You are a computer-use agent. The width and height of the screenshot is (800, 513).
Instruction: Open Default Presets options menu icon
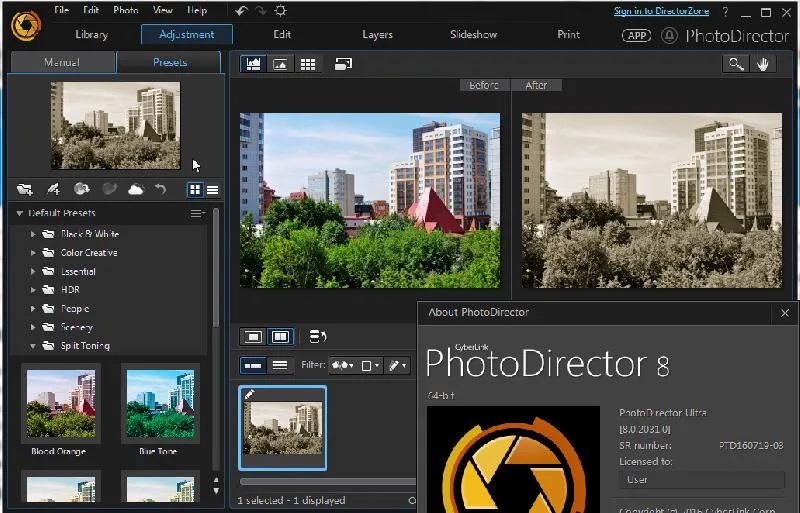click(197, 213)
